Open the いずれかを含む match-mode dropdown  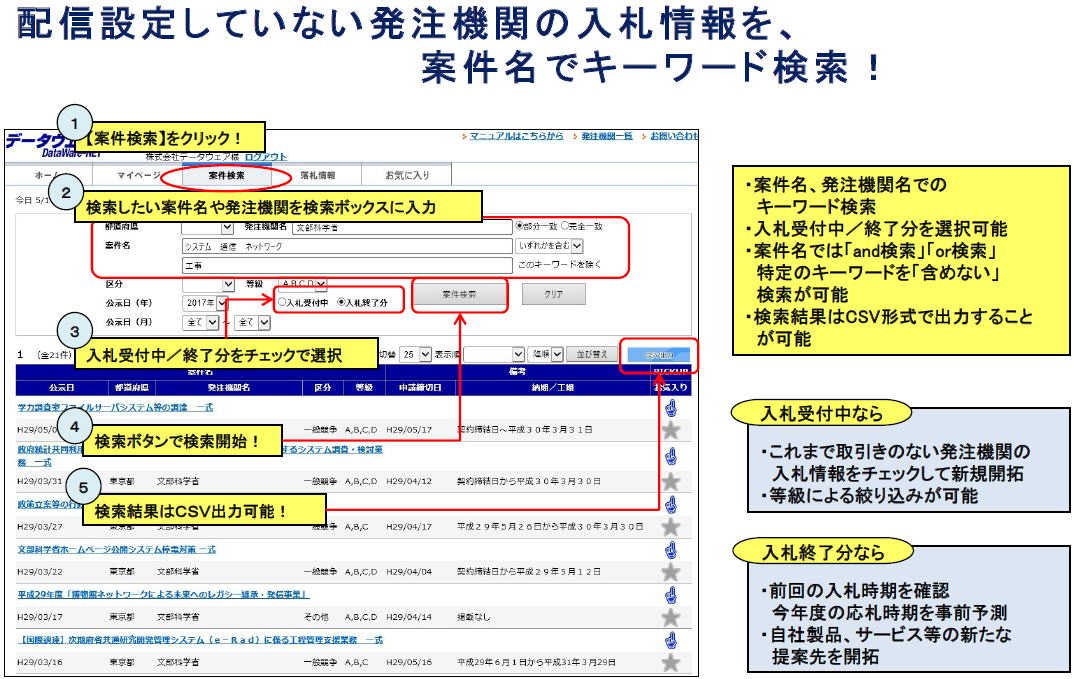pos(550,246)
